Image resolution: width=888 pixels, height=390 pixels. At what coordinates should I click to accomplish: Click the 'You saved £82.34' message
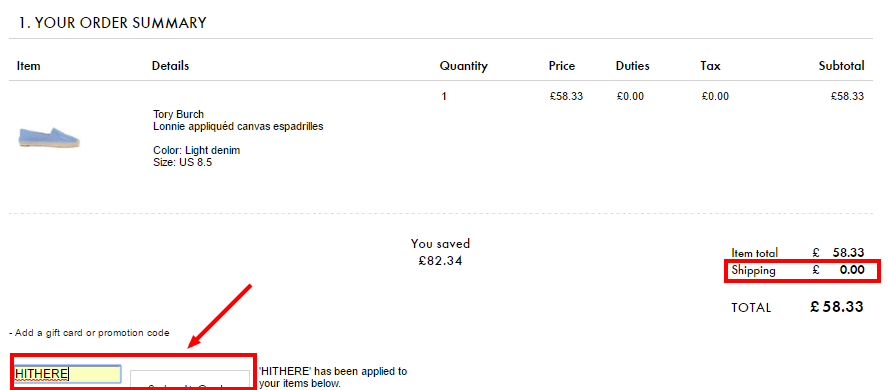pyautogui.click(x=441, y=252)
